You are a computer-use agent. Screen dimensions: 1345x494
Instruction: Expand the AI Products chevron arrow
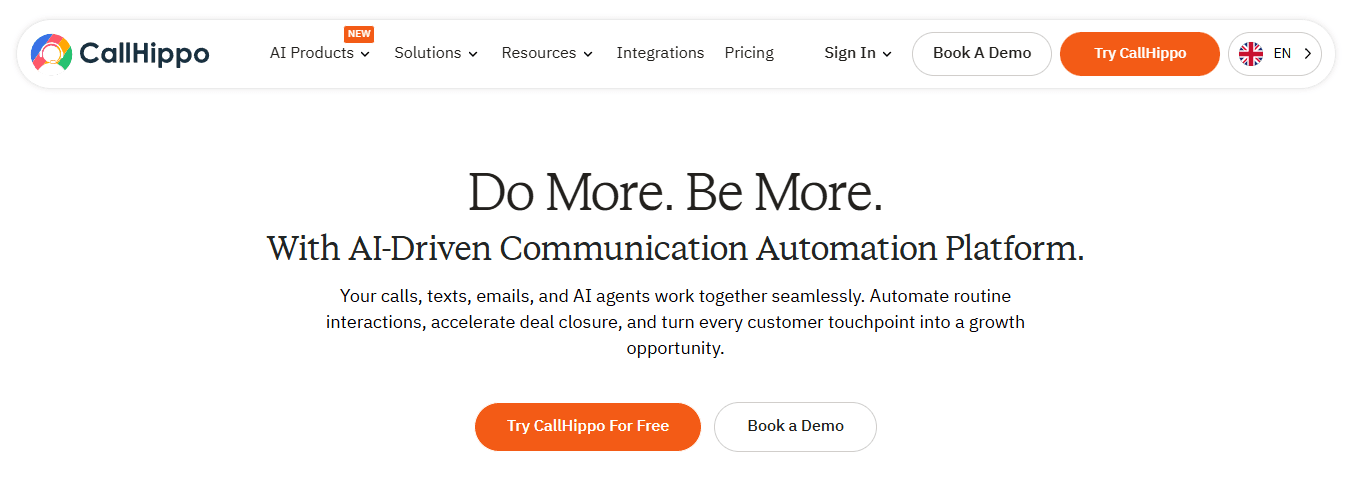(x=365, y=54)
